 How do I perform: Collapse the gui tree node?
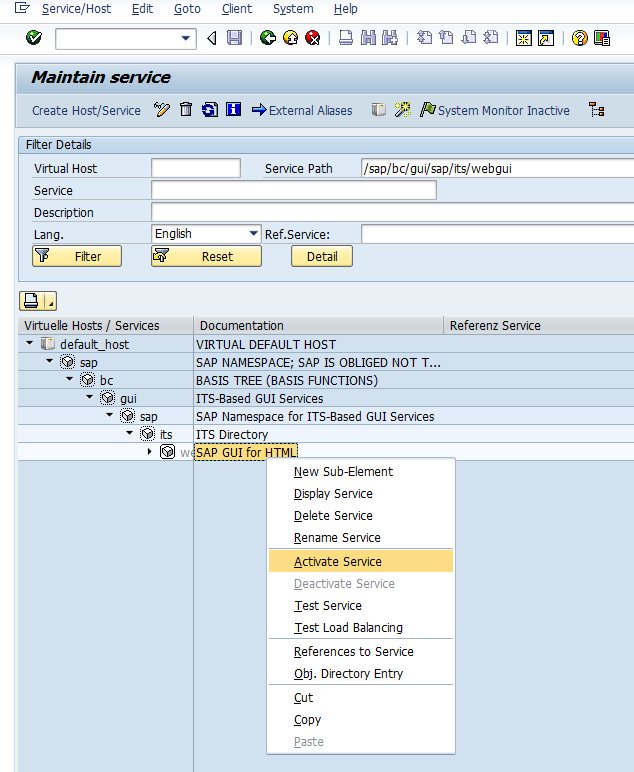click(89, 397)
